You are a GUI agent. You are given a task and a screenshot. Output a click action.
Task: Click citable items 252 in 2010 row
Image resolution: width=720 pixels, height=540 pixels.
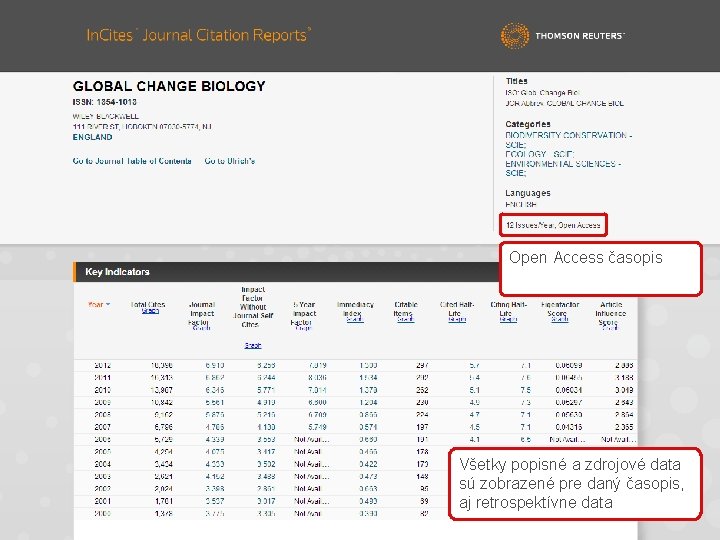point(422,390)
